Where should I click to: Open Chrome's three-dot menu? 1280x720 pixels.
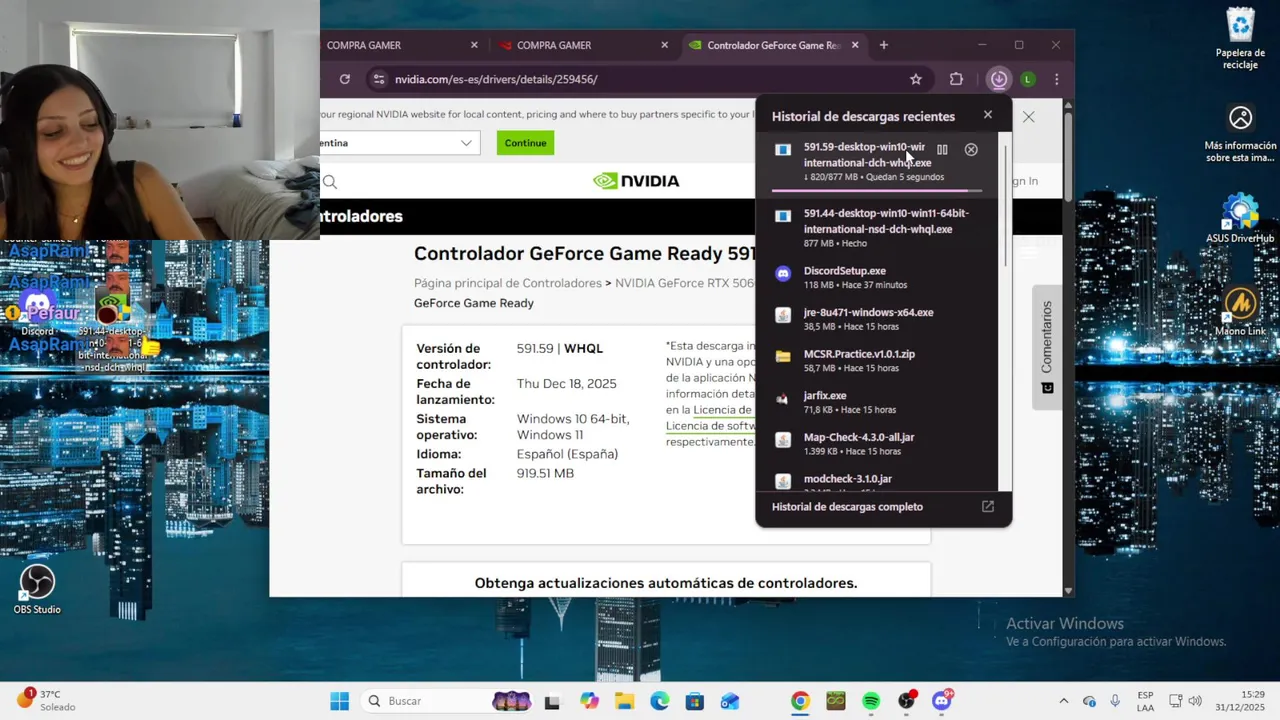pos(1057,79)
